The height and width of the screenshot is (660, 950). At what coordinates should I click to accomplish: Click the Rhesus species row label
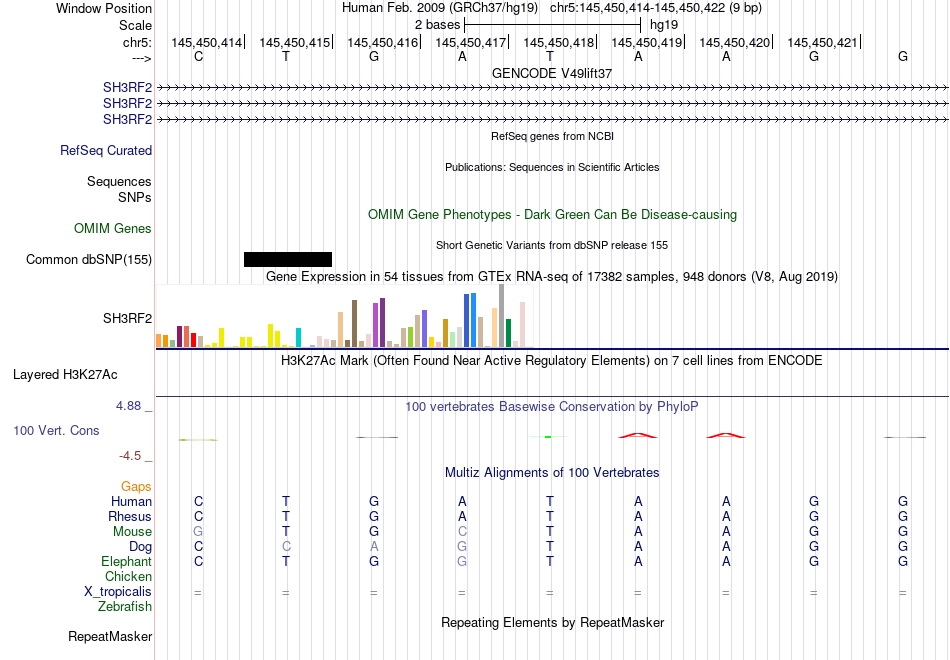(130, 516)
